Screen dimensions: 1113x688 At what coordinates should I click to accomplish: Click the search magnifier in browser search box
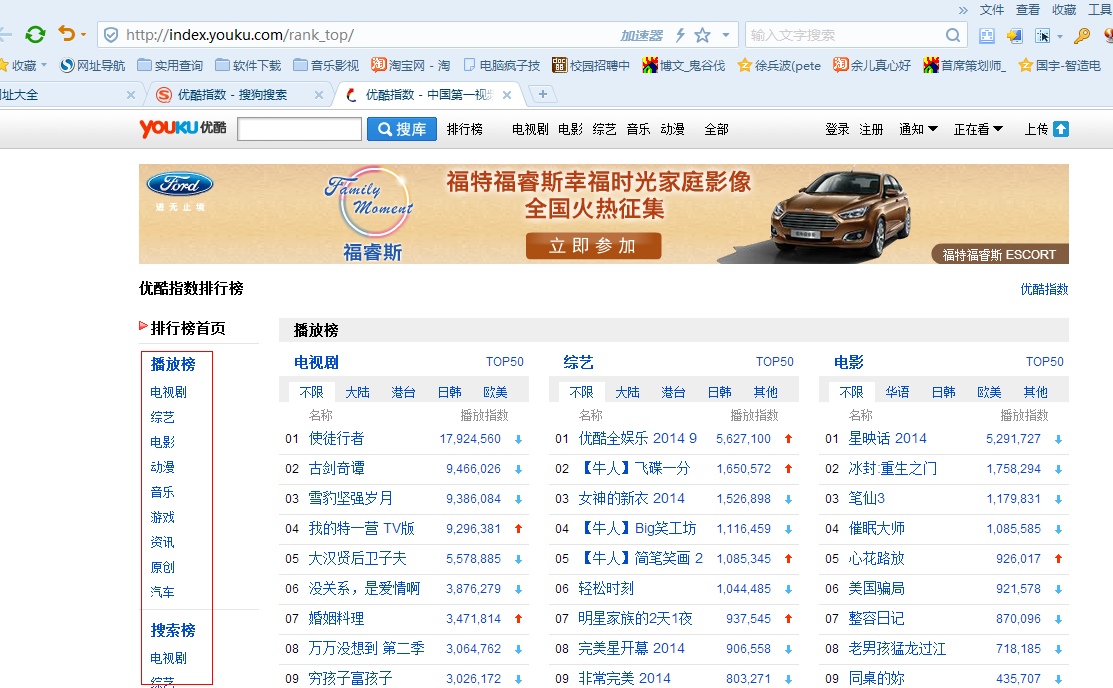[x=953, y=35]
